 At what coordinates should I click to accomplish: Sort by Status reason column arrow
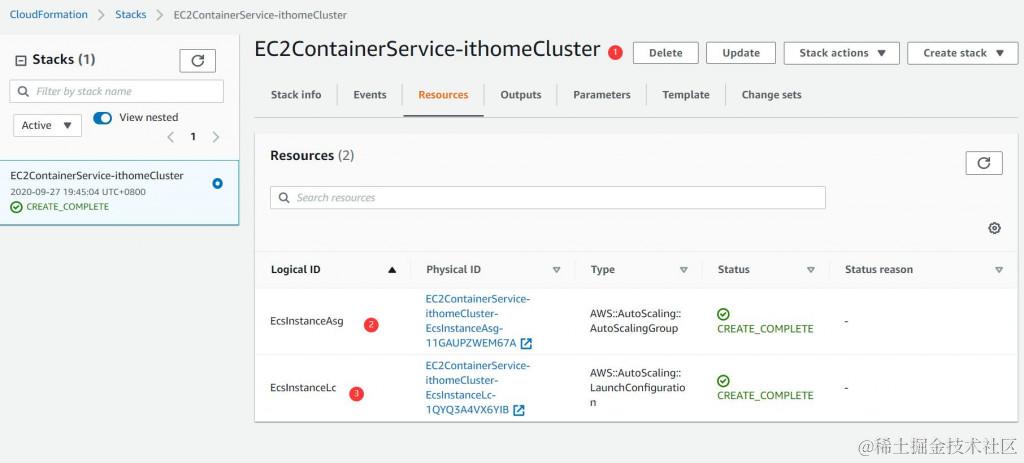coord(999,270)
